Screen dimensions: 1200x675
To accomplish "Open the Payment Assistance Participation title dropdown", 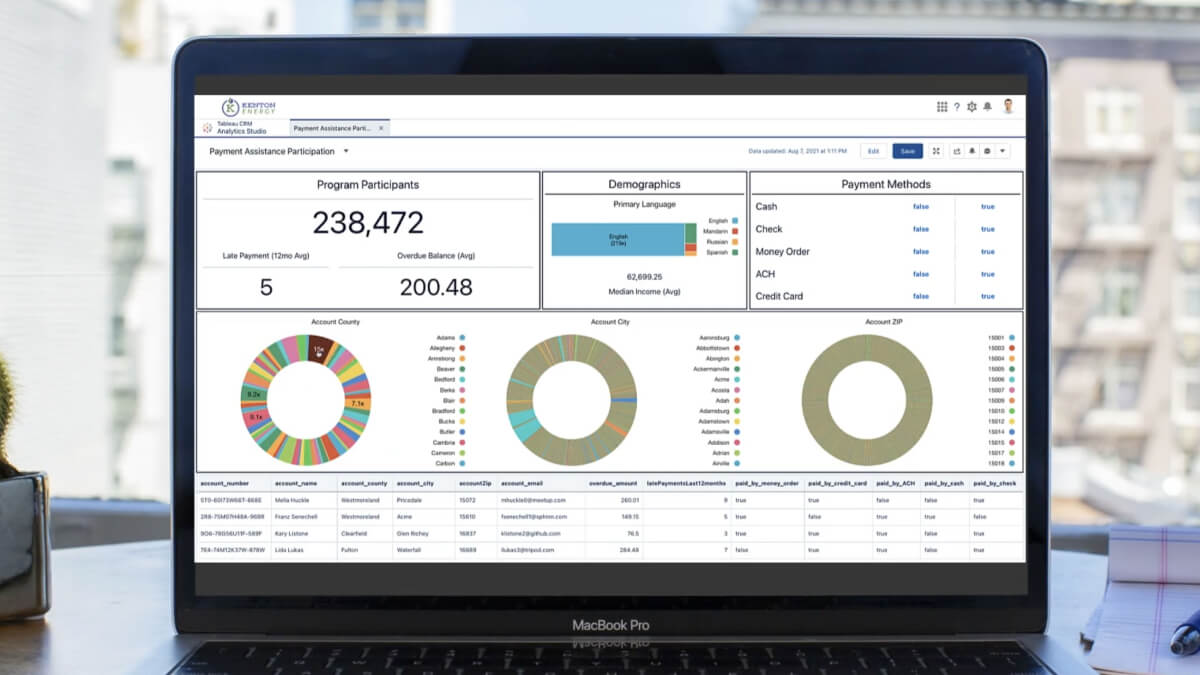I will point(346,151).
